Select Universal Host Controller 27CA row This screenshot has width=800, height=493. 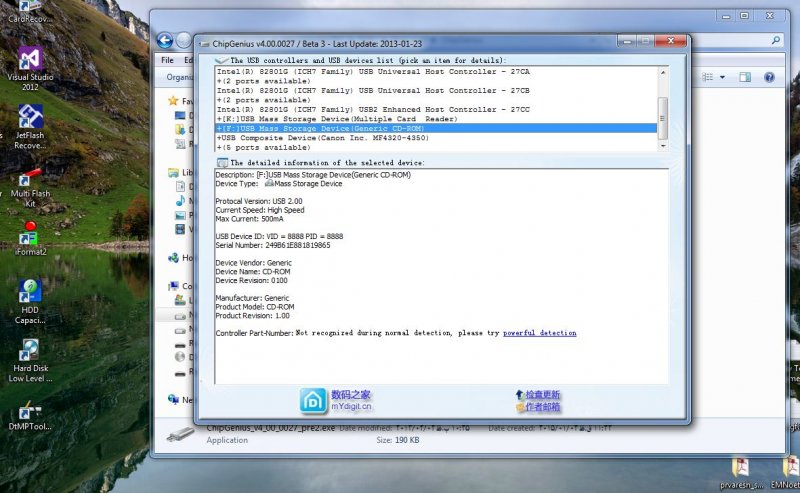click(x=436, y=71)
